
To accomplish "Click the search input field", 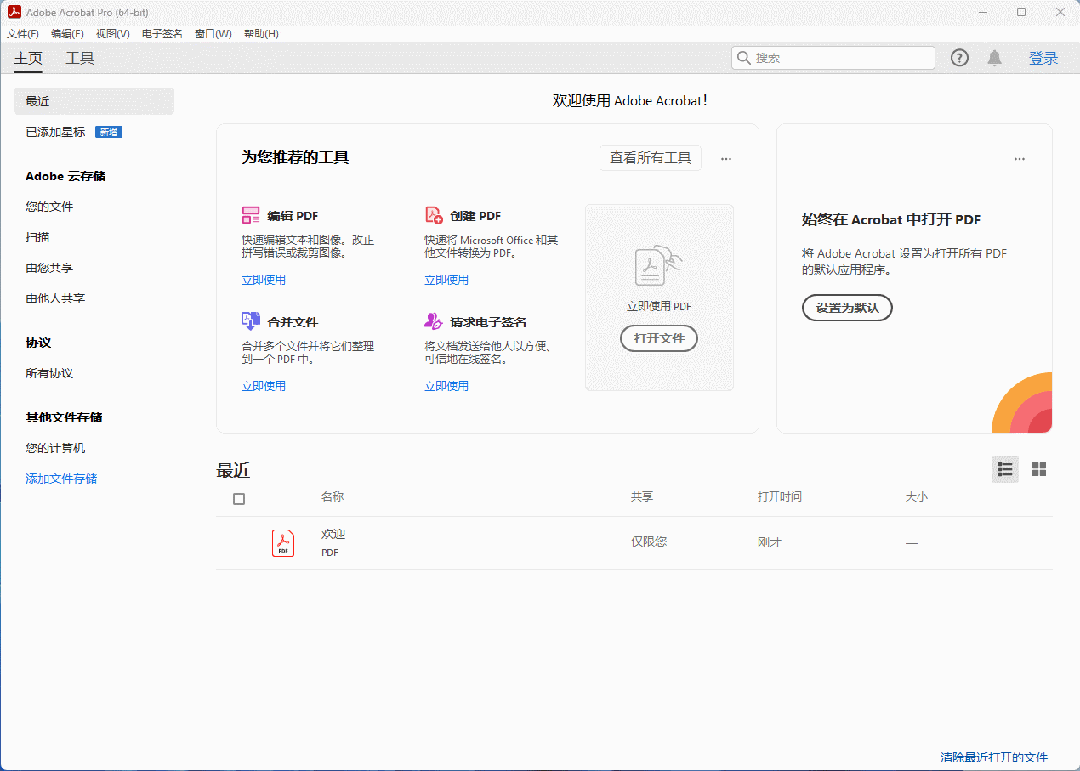I will tap(833, 58).
